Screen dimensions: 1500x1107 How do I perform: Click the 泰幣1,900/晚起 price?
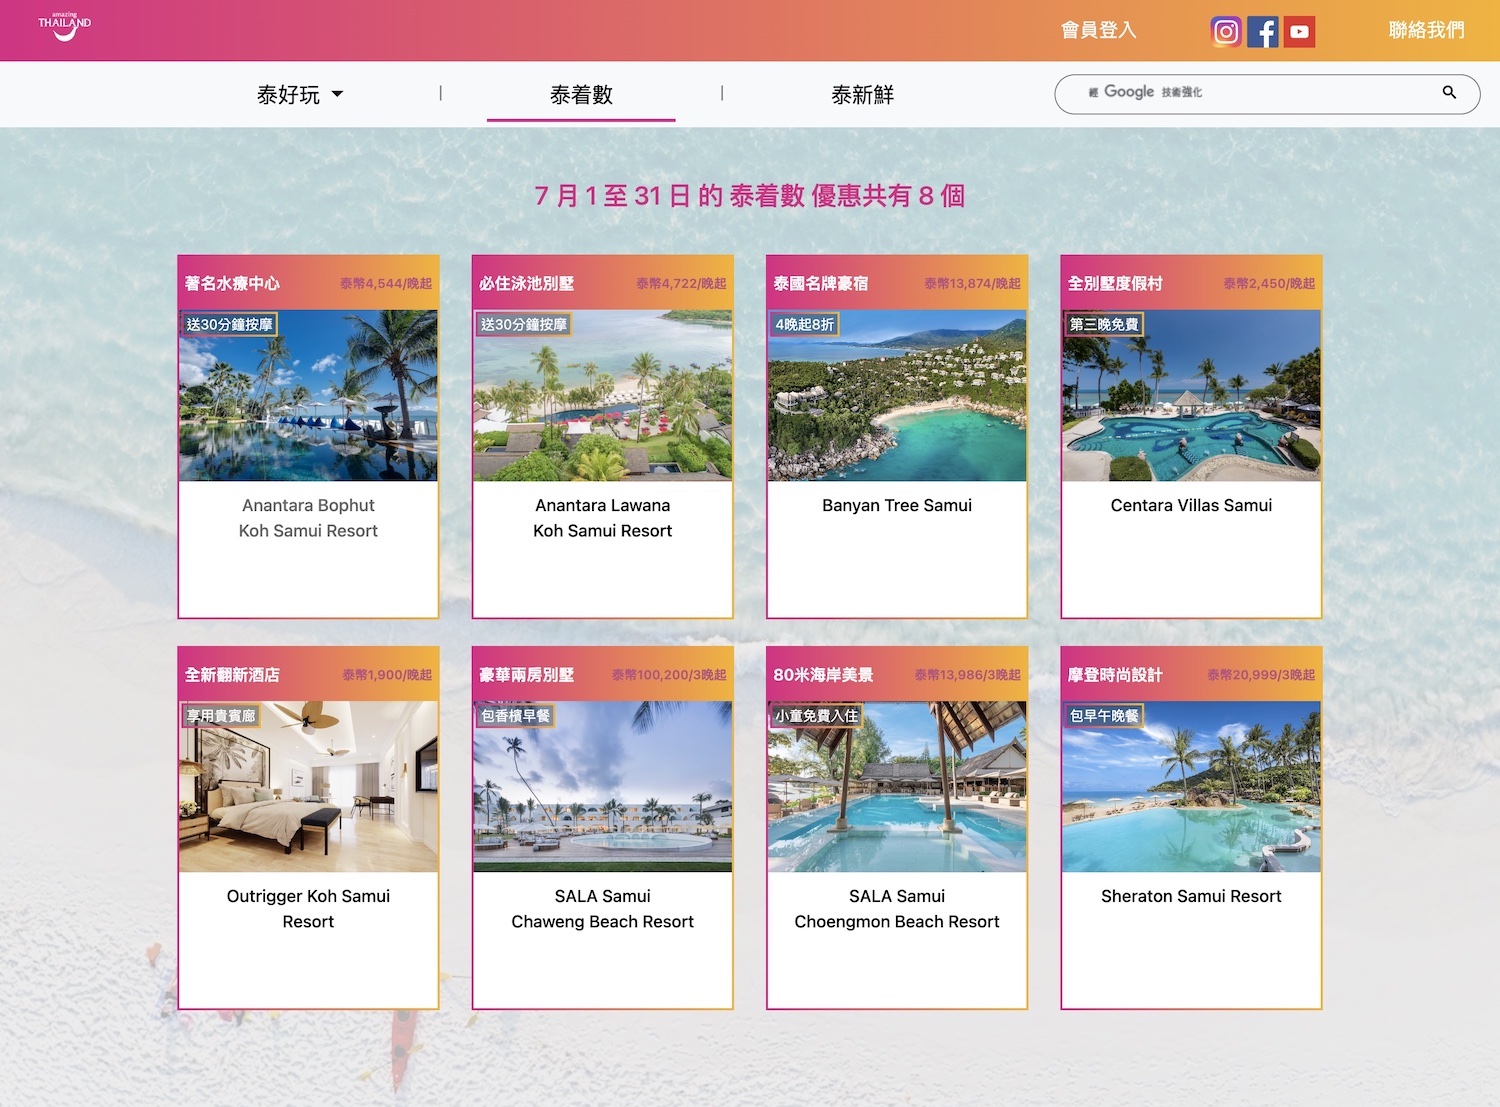tap(387, 675)
